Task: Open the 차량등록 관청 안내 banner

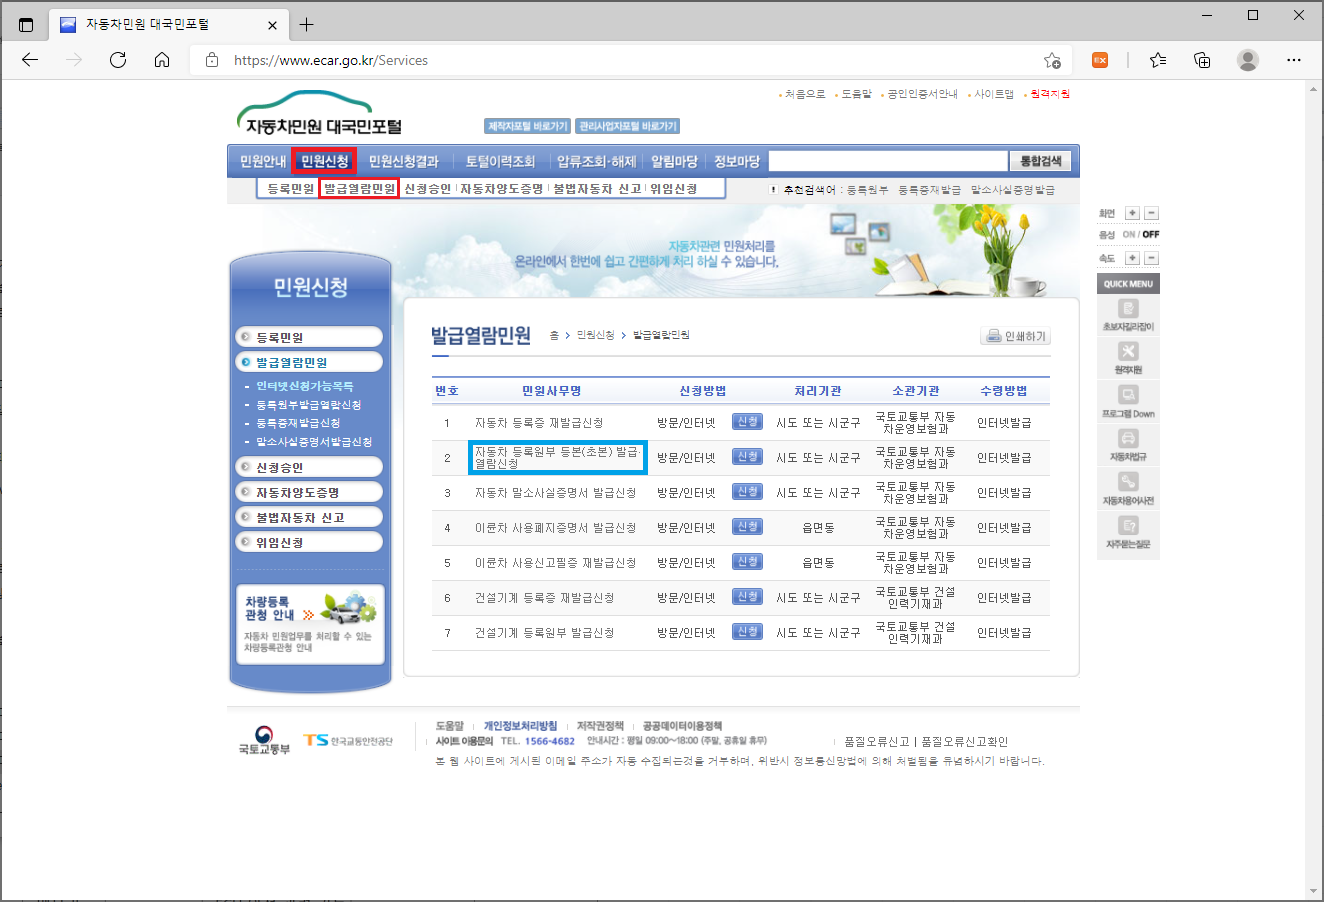Action: pyautogui.click(x=310, y=625)
